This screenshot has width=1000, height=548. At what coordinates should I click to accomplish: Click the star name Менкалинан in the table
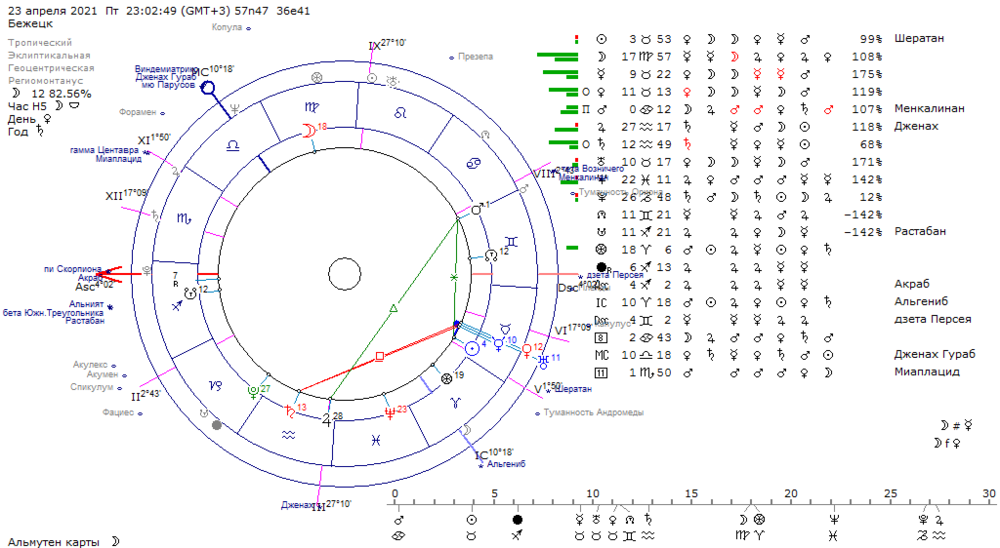coord(929,108)
